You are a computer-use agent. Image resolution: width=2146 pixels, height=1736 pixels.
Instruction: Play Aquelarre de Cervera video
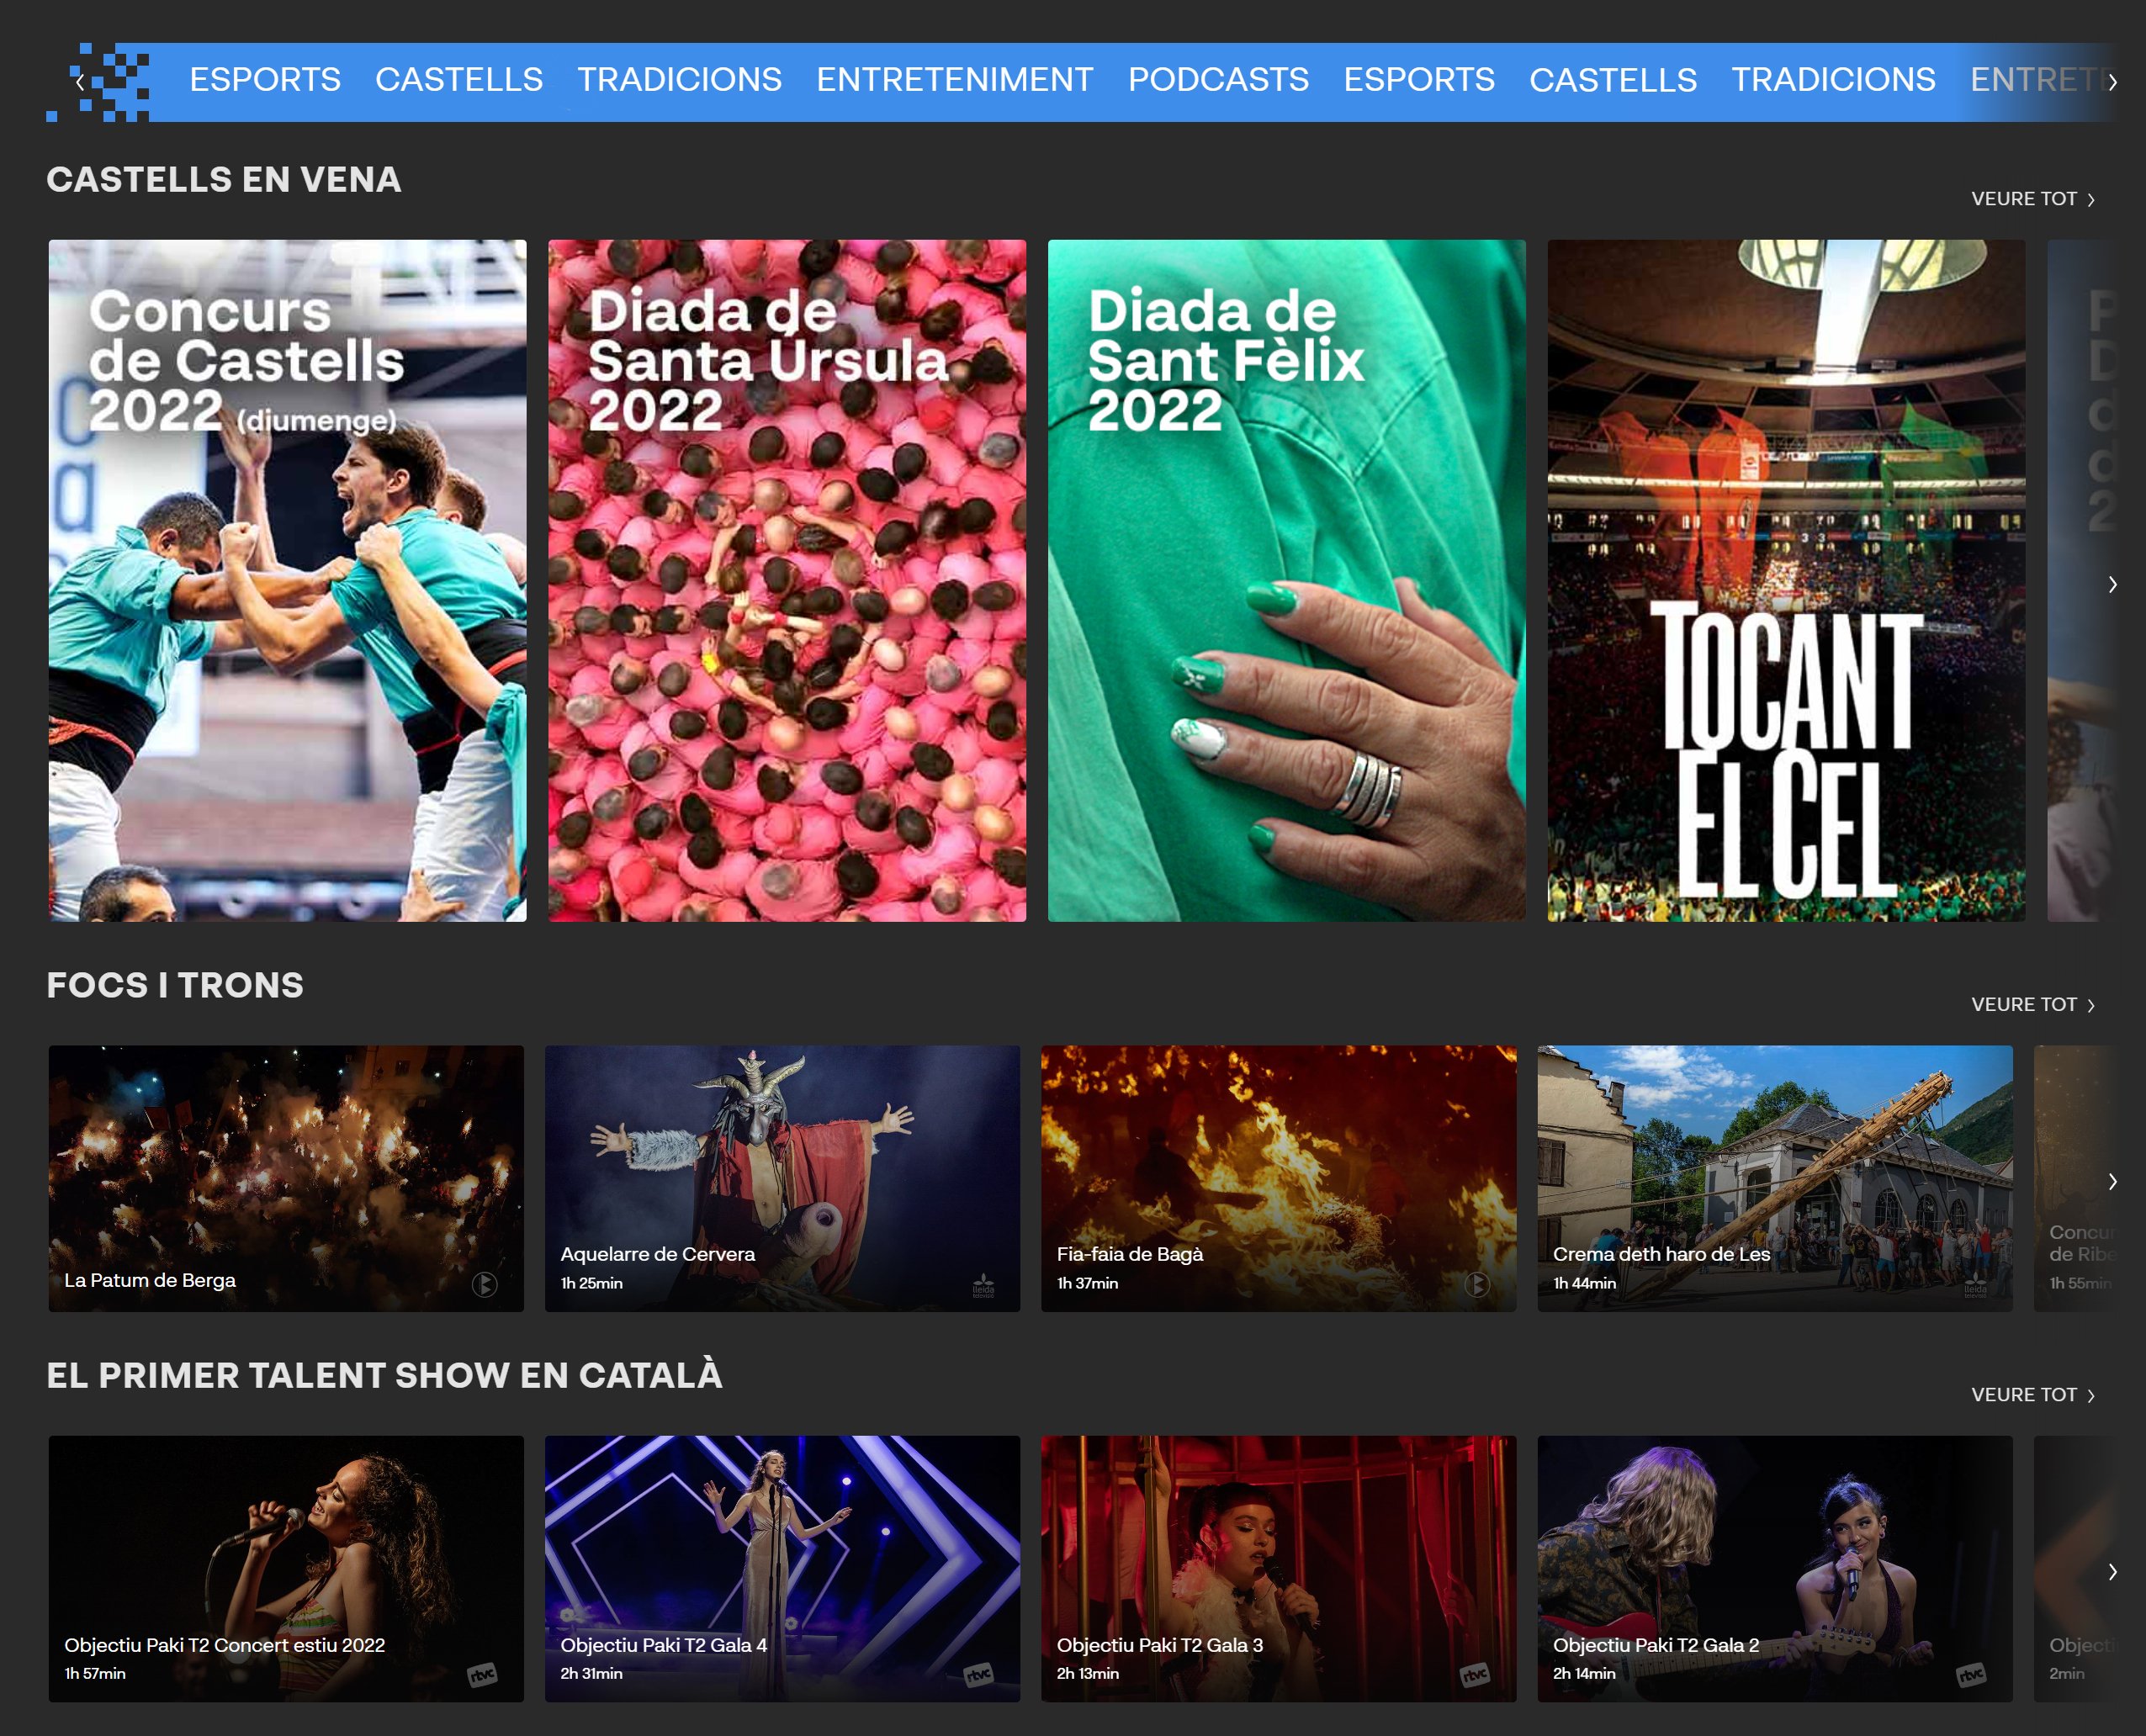782,1178
